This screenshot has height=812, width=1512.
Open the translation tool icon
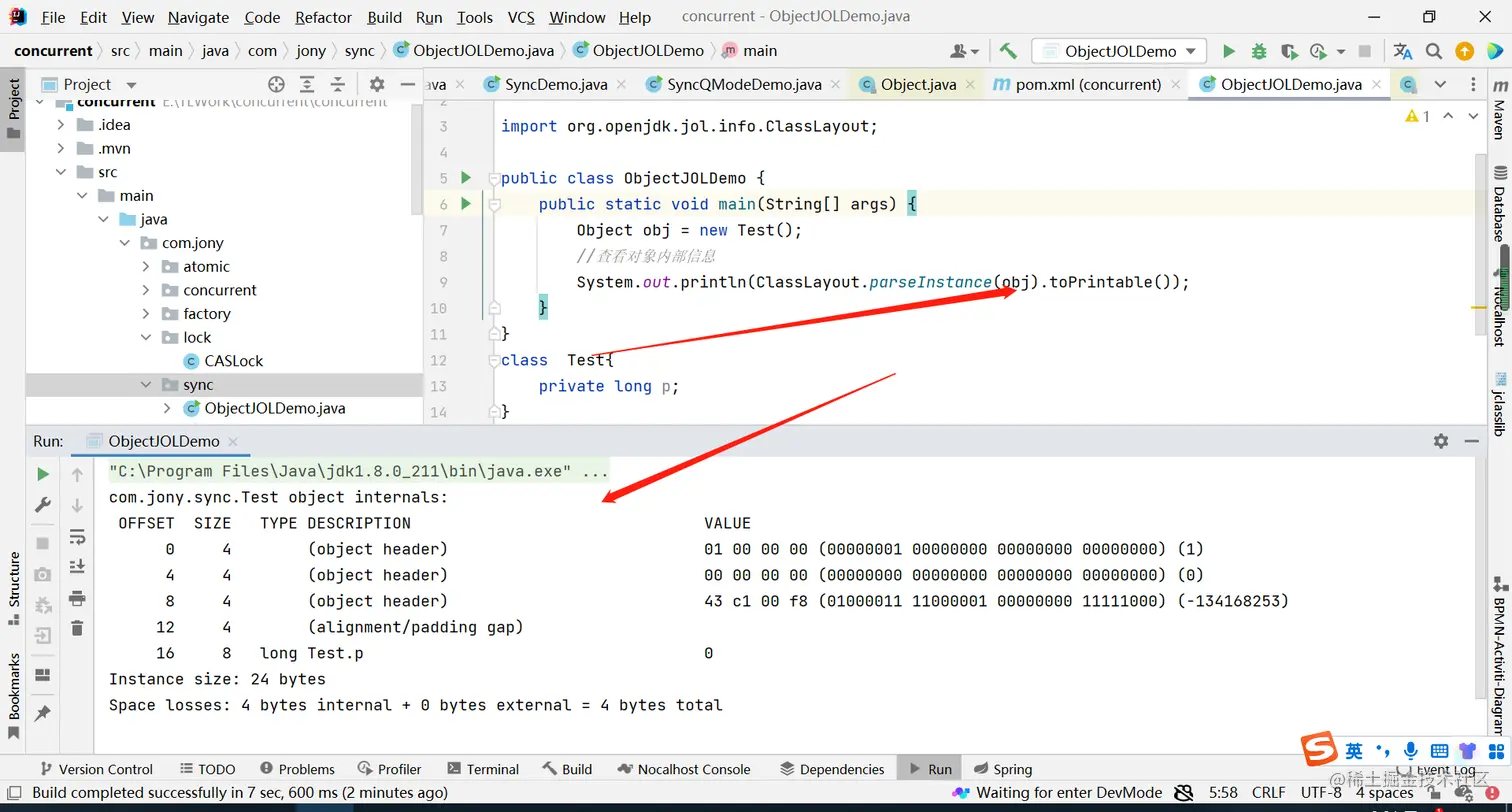tap(1403, 51)
